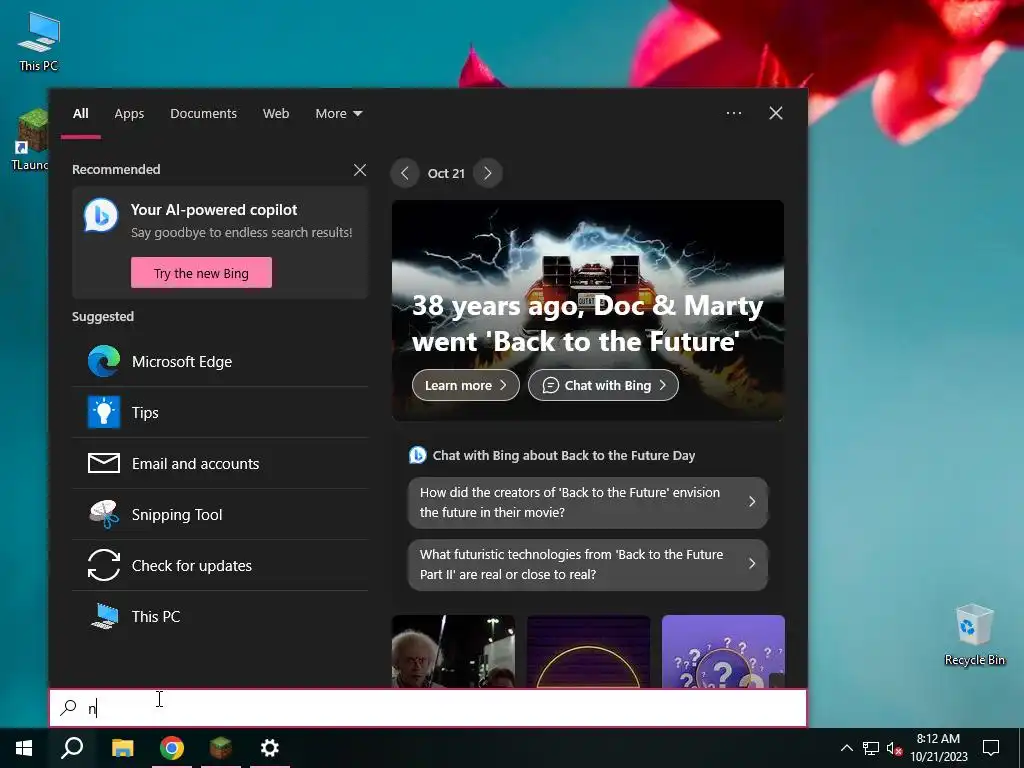Open This PC desktop shortcut
The image size is (1024, 768).
point(38,42)
